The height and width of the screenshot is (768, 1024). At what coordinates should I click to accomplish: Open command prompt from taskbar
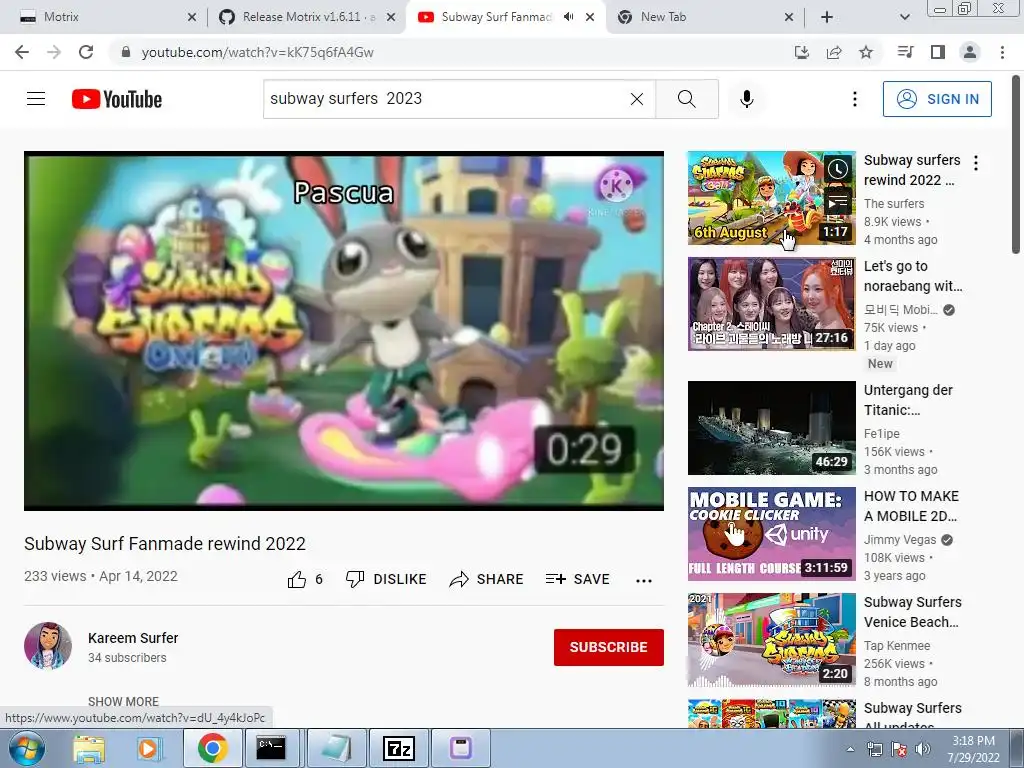pyautogui.click(x=271, y=748)
